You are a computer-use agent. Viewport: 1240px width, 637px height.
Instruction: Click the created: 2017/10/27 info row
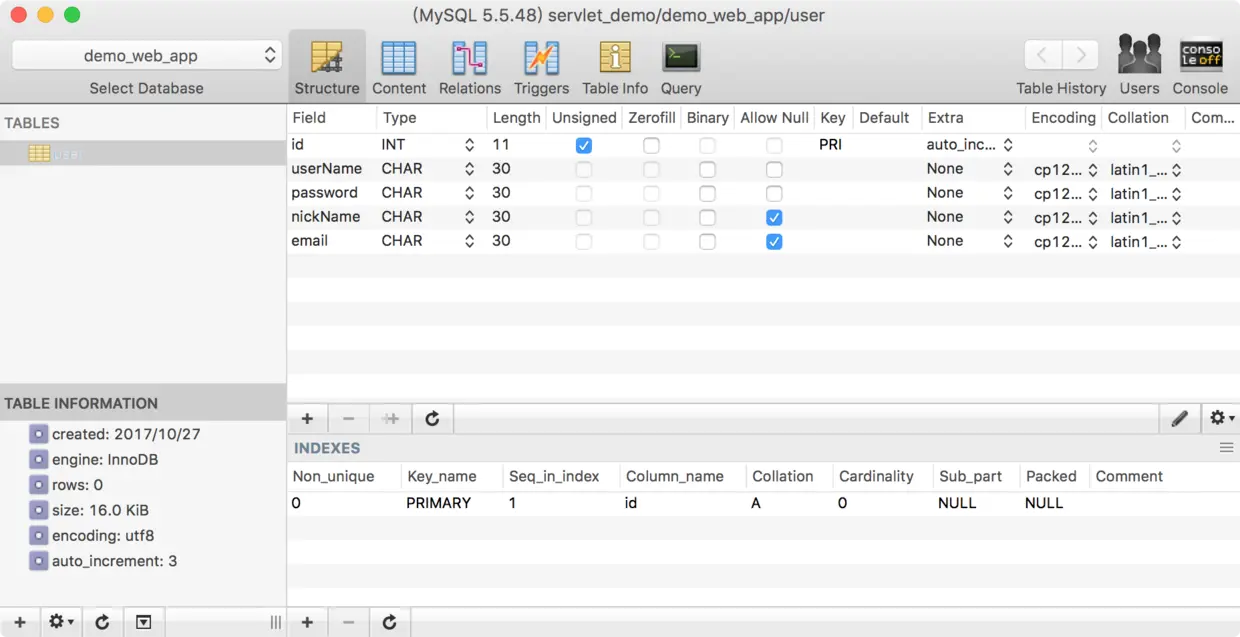(x=126, y=435)
